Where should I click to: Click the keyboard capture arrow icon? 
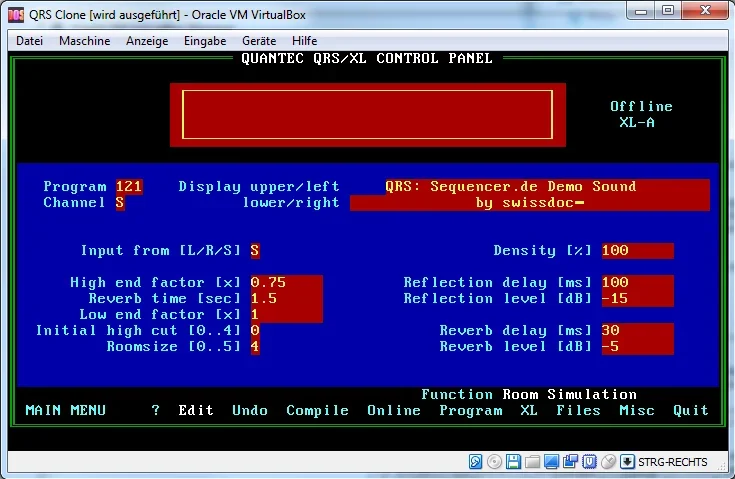pos(627,462)
